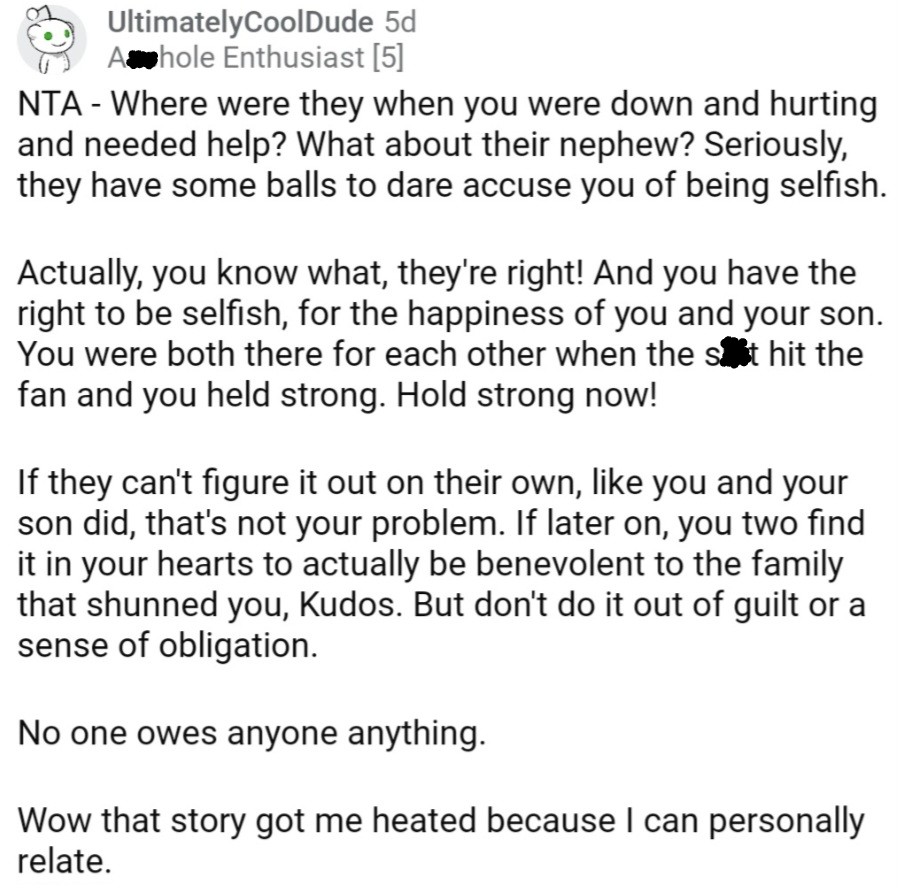This screenshot has width=903, height=888.
Task: Click the sentence 'Hold strong now!'
Action: 529,397
